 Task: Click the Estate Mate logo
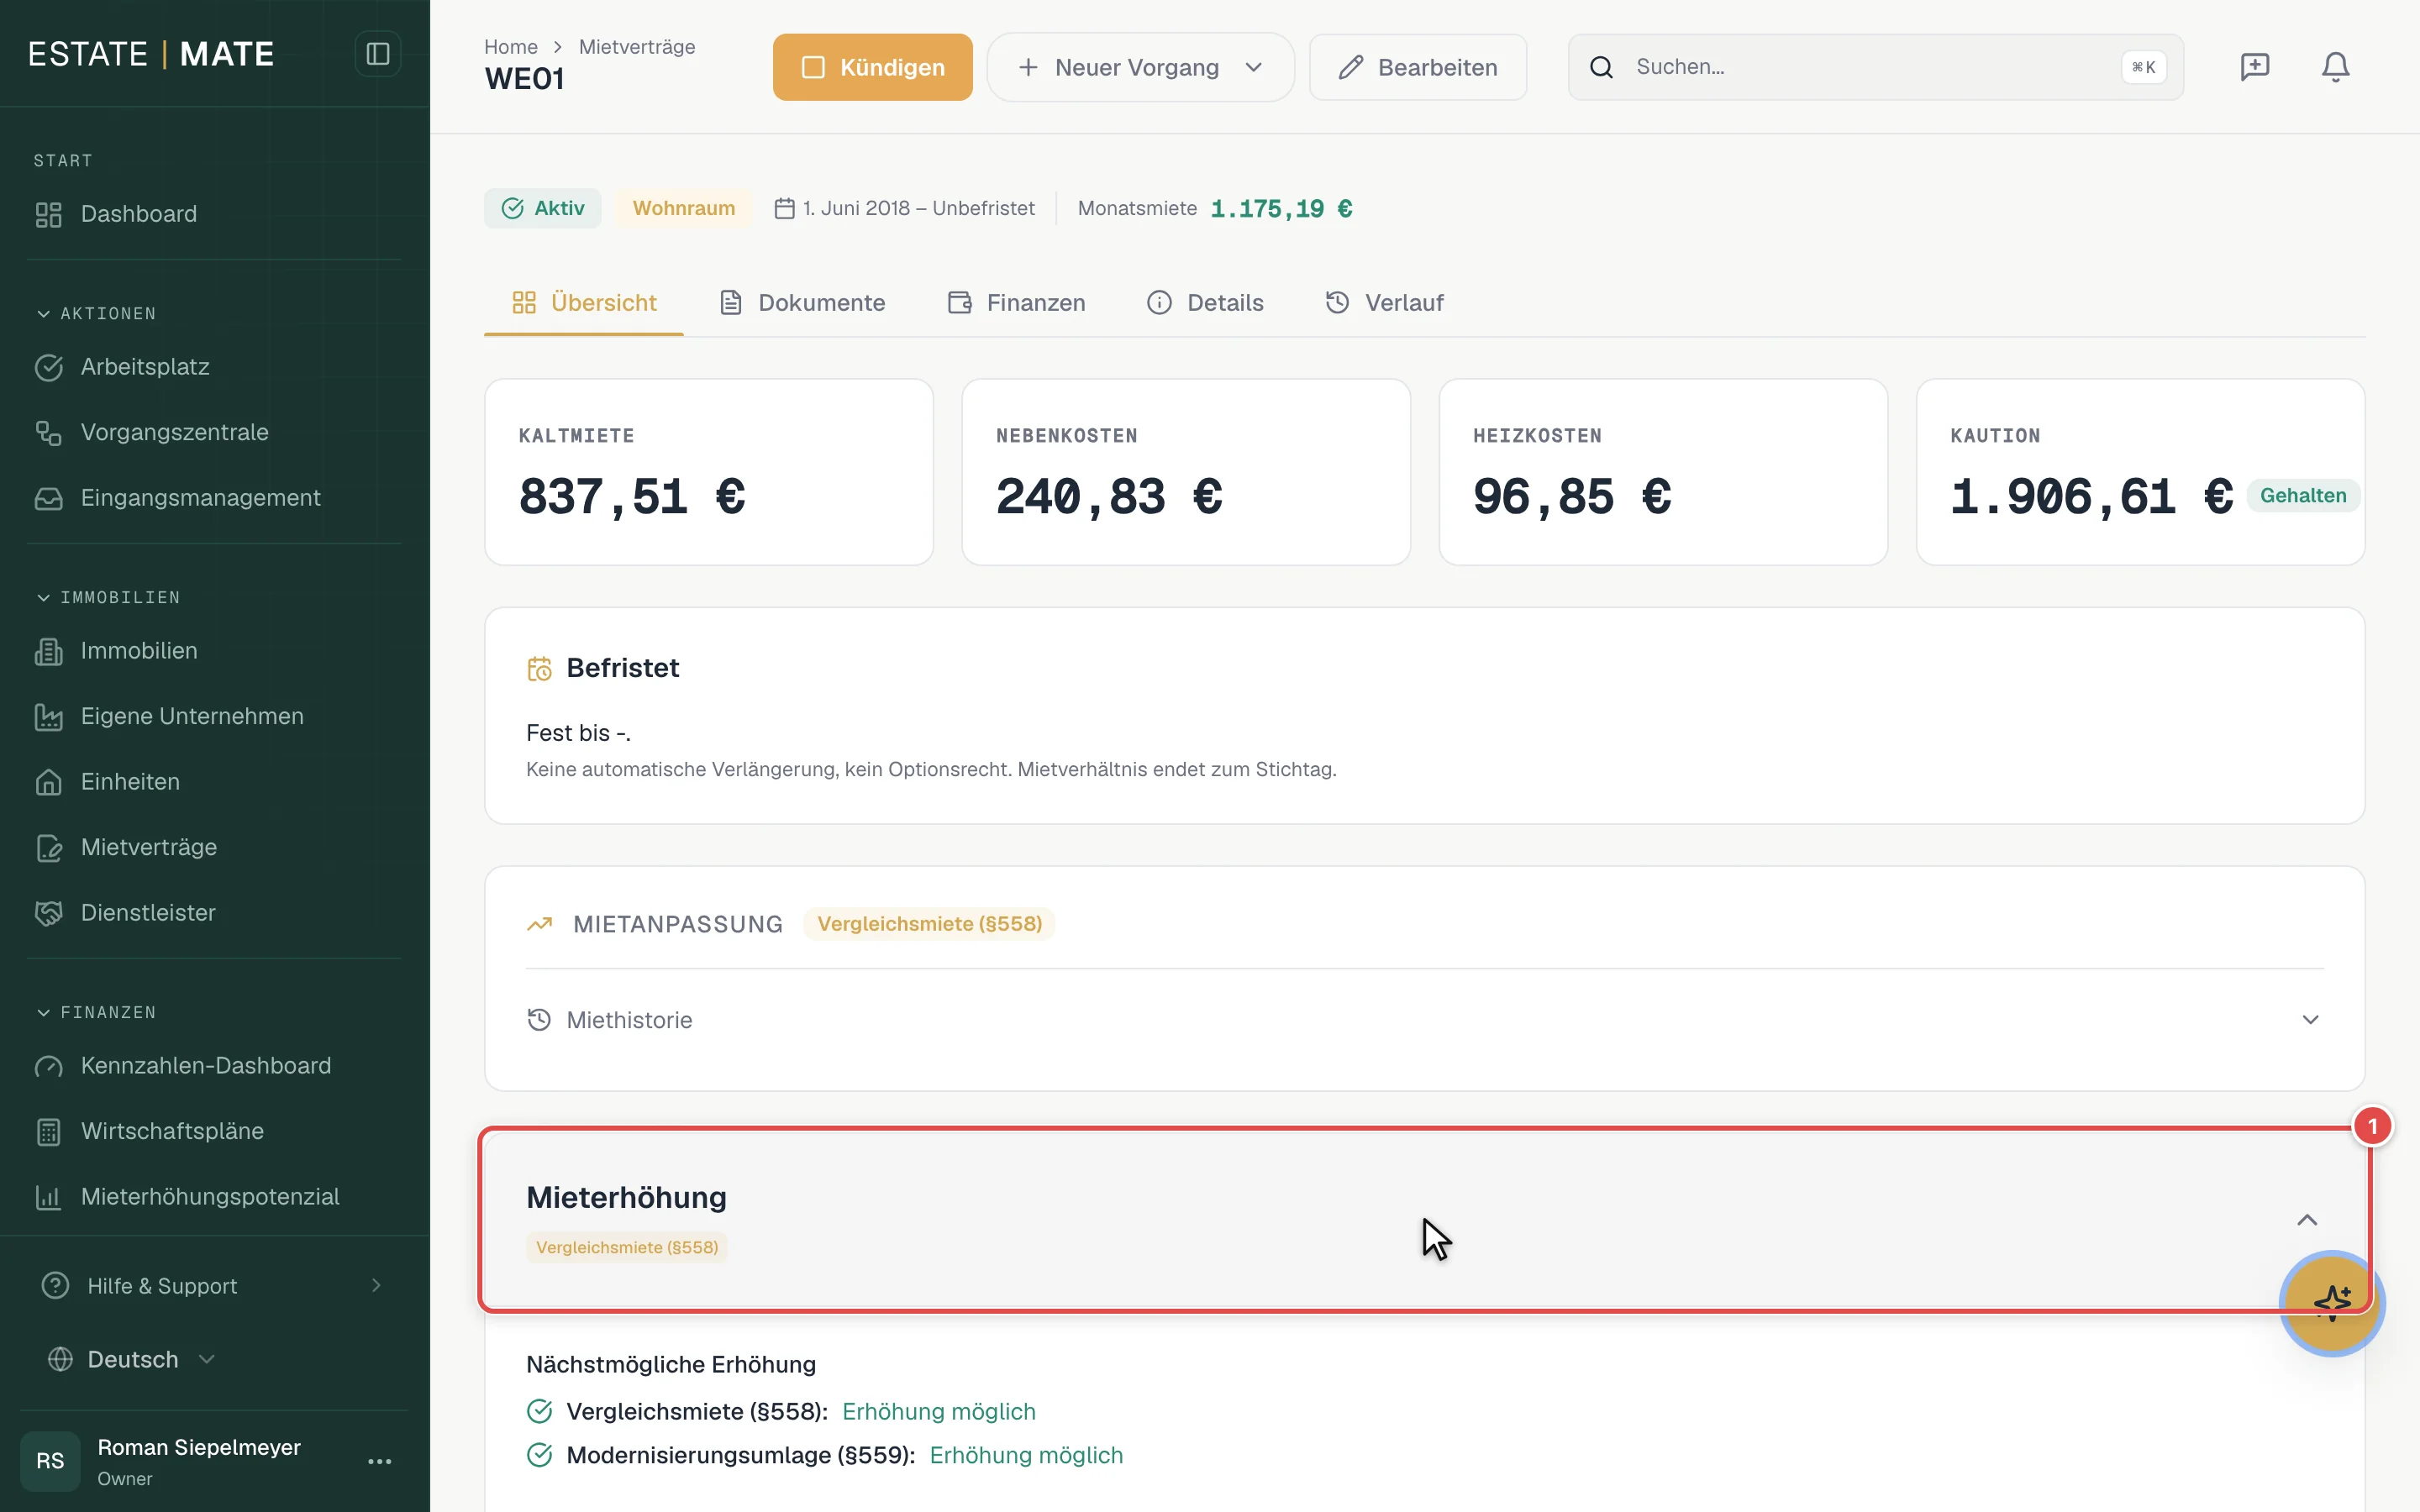(x=151, y=54)
